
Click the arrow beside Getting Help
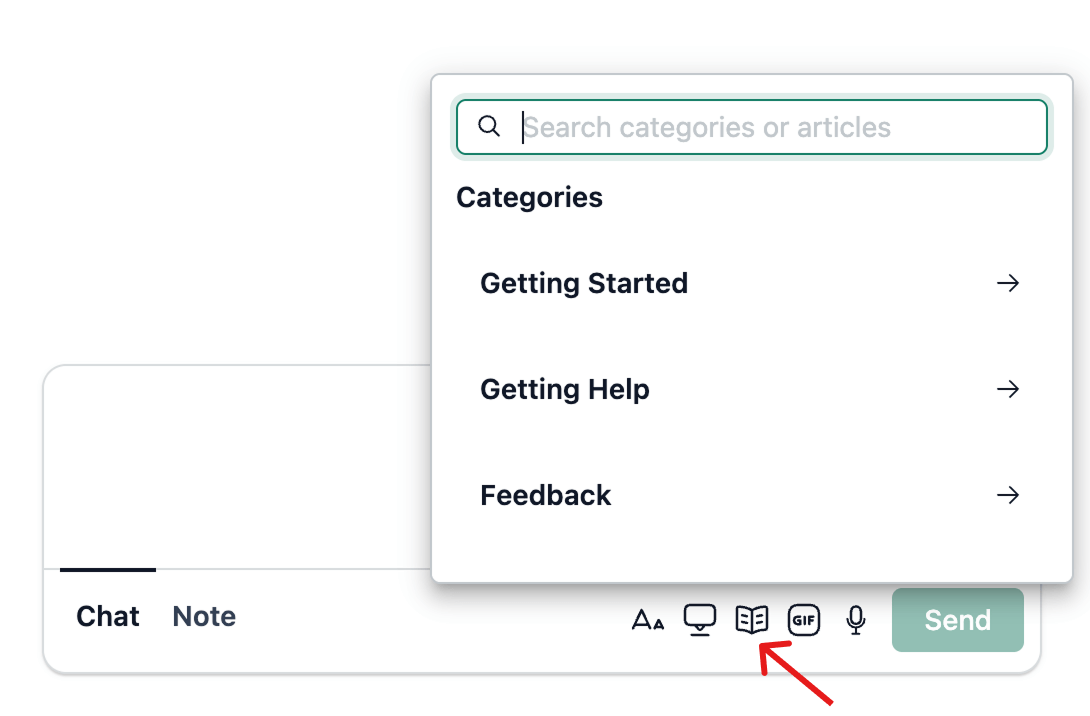pyautogui.click(x=1008, y=389)
